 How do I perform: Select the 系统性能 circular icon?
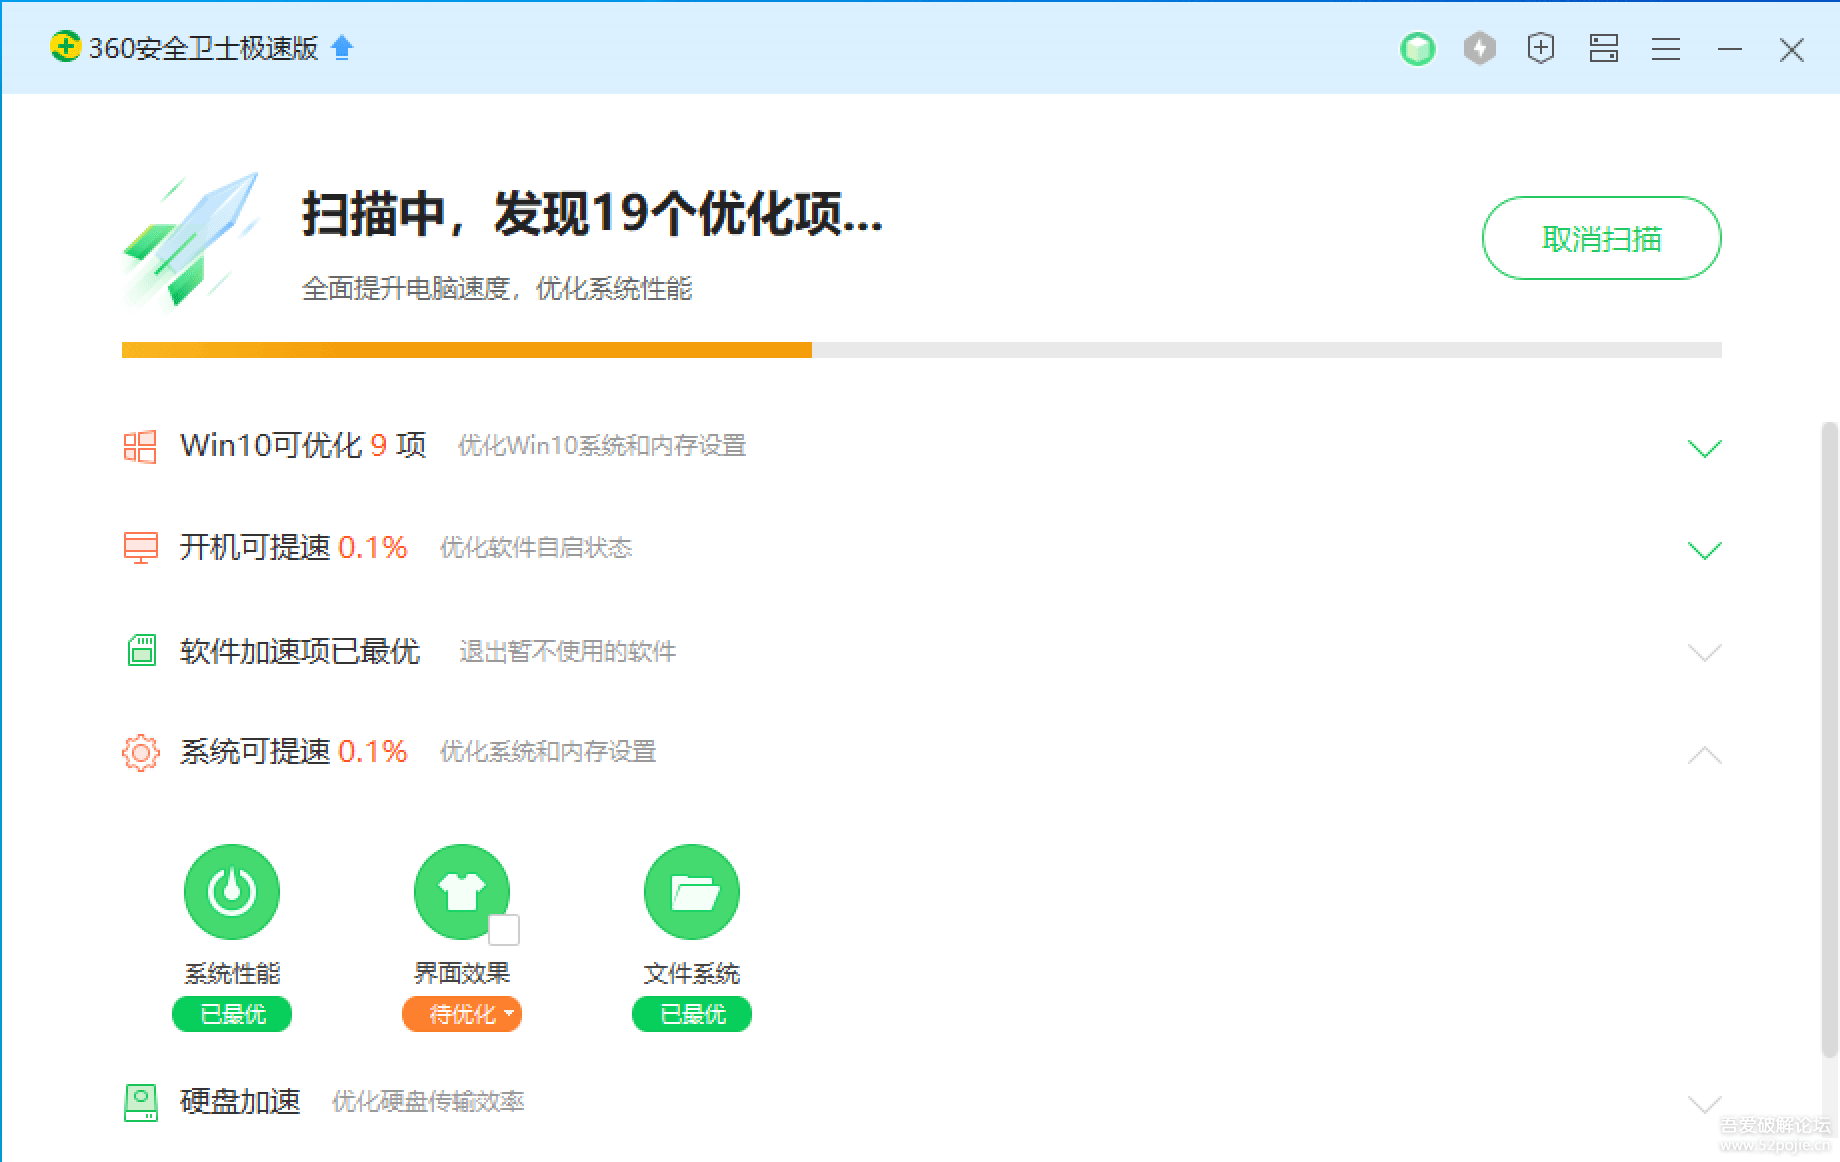(x=231, y=891)
